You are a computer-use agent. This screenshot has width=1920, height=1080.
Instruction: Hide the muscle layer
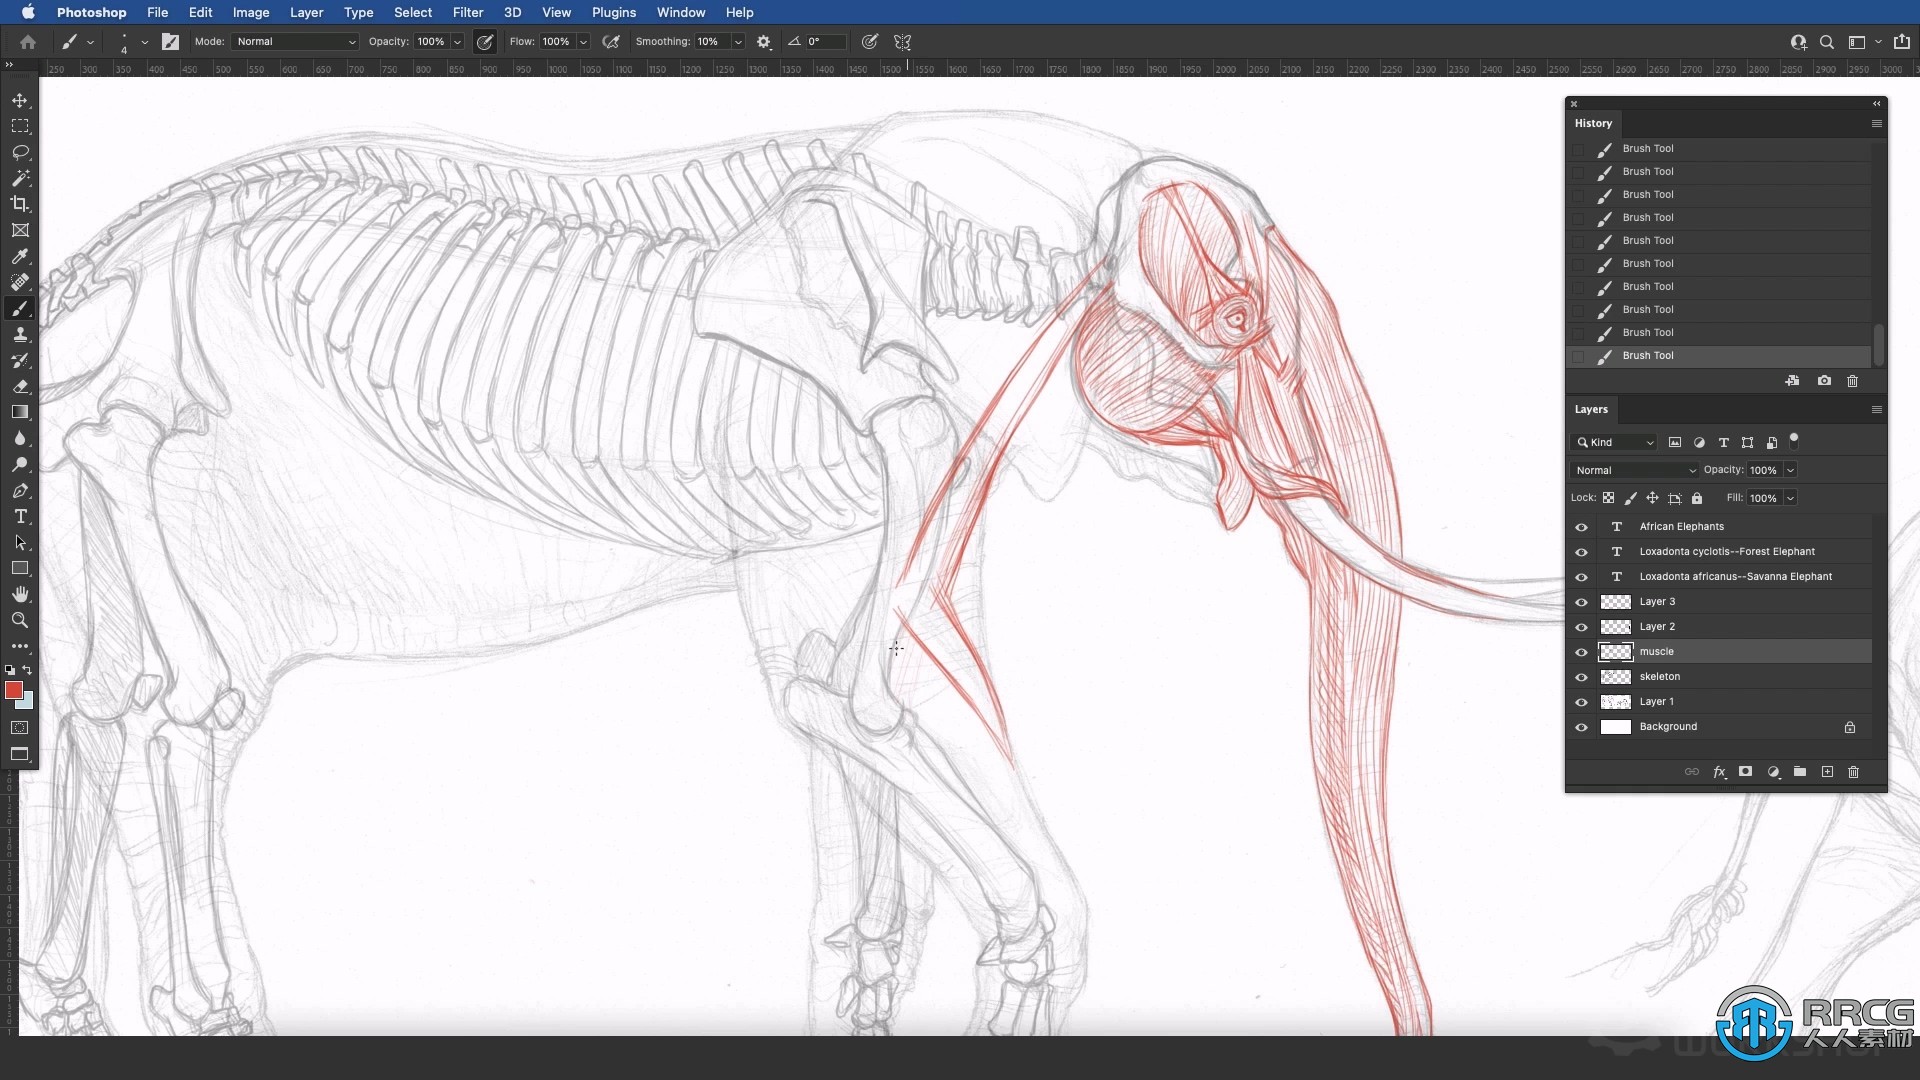pyautogui.click(x=1581, y=652)
